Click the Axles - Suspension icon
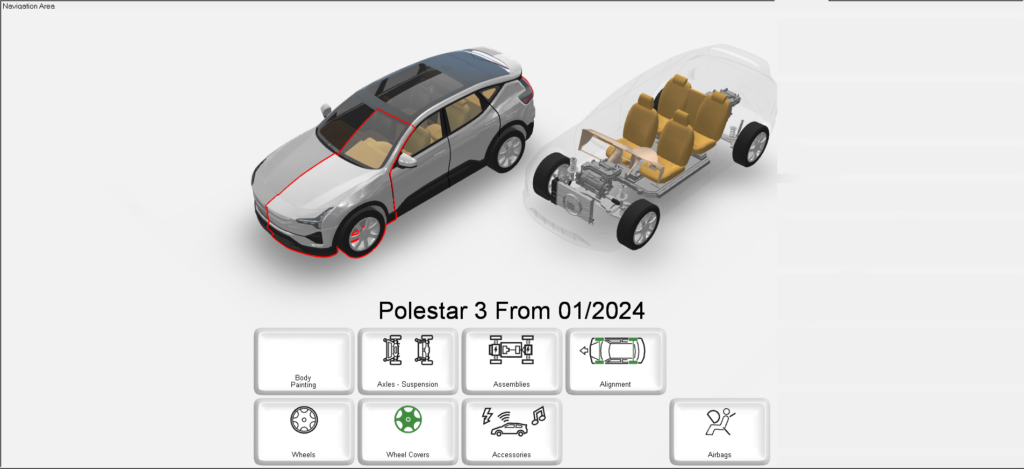 pyautogui.click(x=407, y=361)
